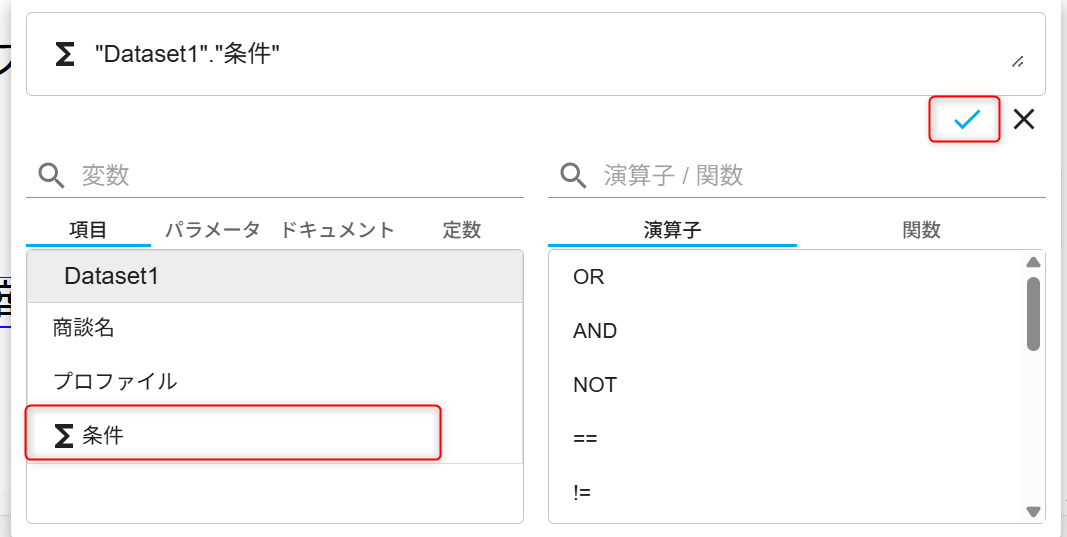Switch to the 関数 tab
Screen dimensions: 1067x537
pos(921,230)
